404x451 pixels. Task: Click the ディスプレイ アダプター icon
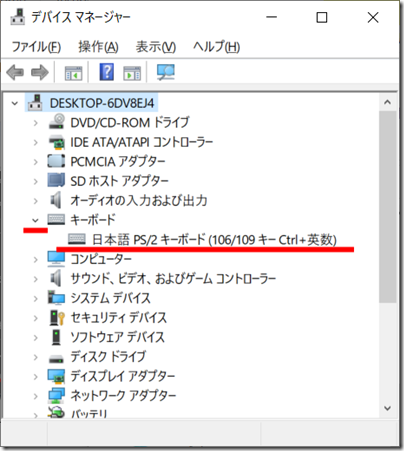(56, 376)
